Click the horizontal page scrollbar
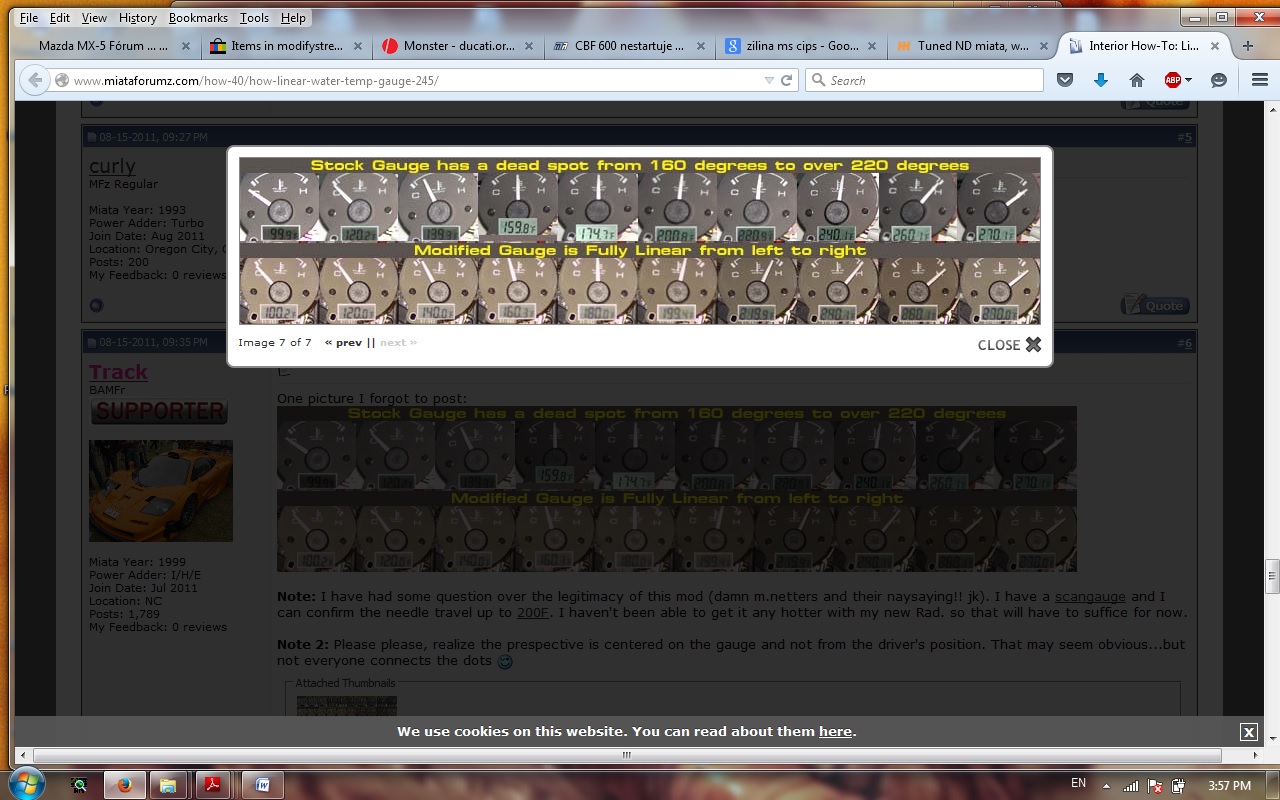The image size is (1280, 800). click(x=627, y=755)
